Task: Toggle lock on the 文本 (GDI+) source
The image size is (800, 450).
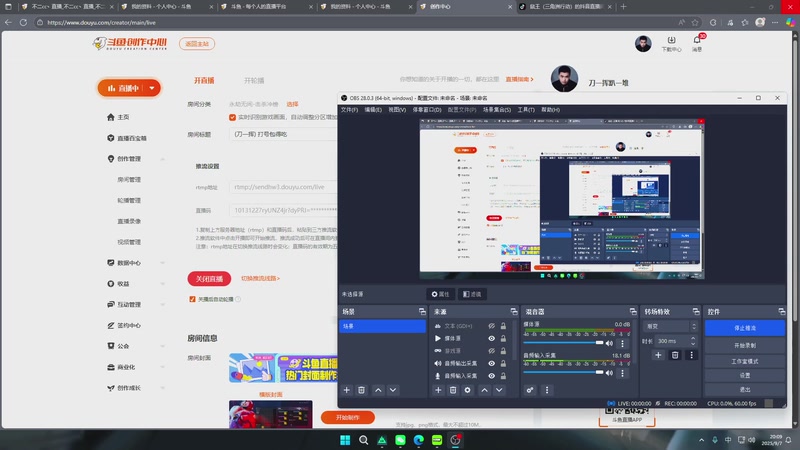Action: point(503,326)
